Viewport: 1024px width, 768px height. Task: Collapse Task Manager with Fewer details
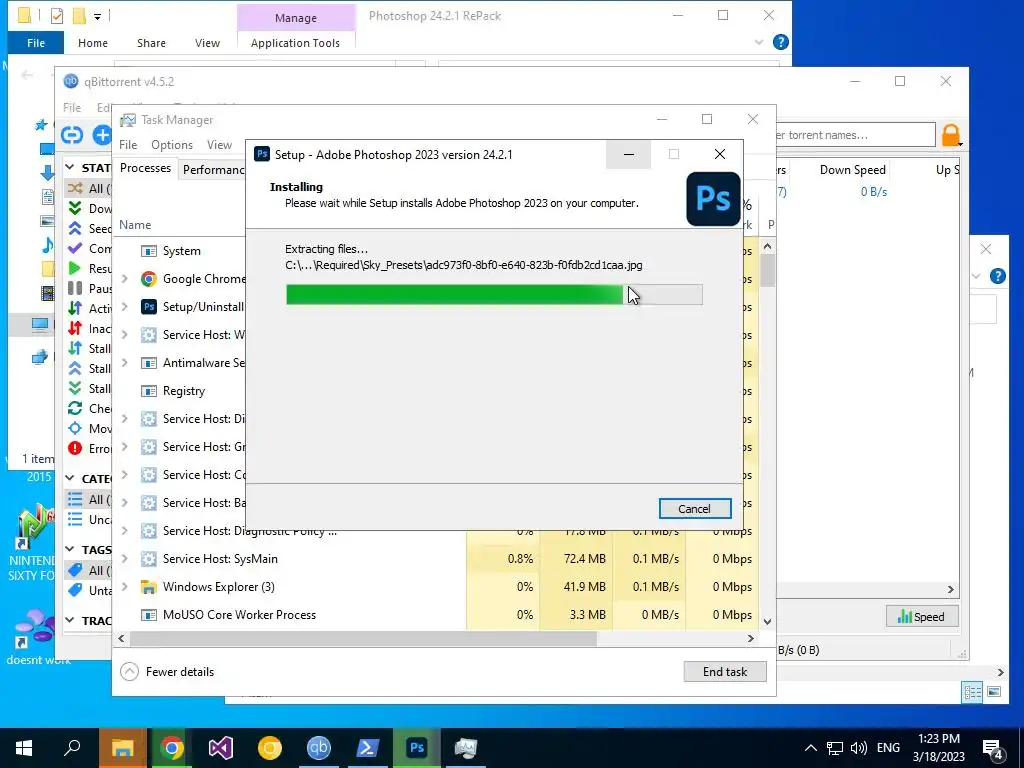[x=168, y=672]
